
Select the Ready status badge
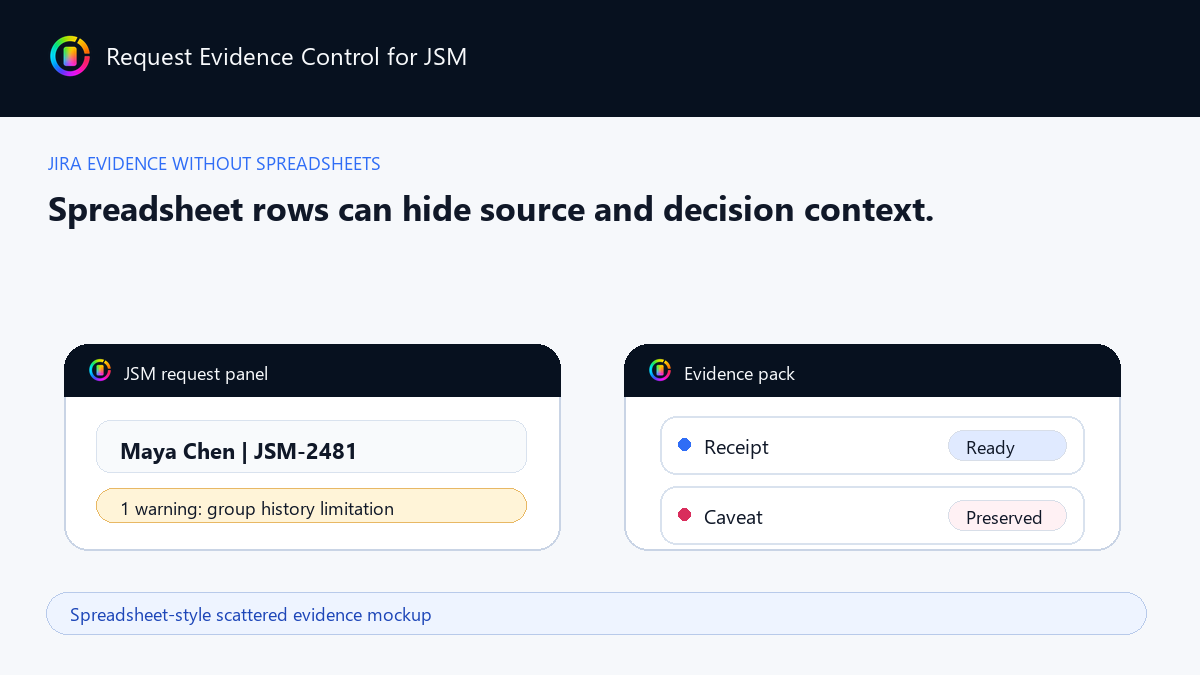point(1007,447)
